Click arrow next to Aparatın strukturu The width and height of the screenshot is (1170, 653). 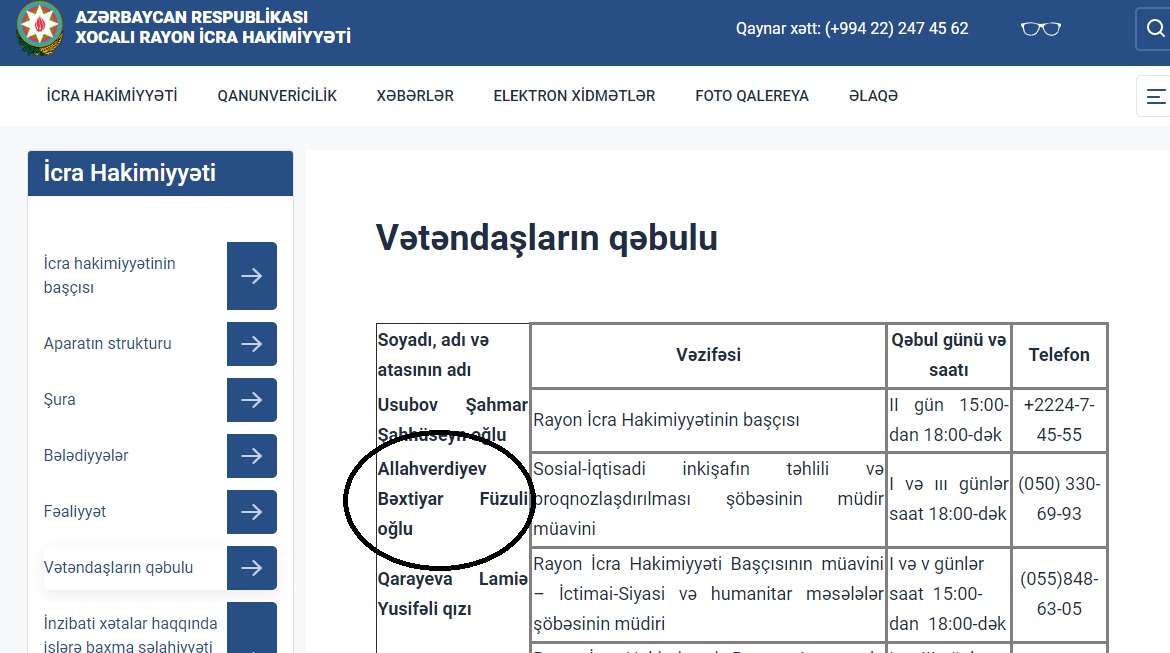point(251,343)
